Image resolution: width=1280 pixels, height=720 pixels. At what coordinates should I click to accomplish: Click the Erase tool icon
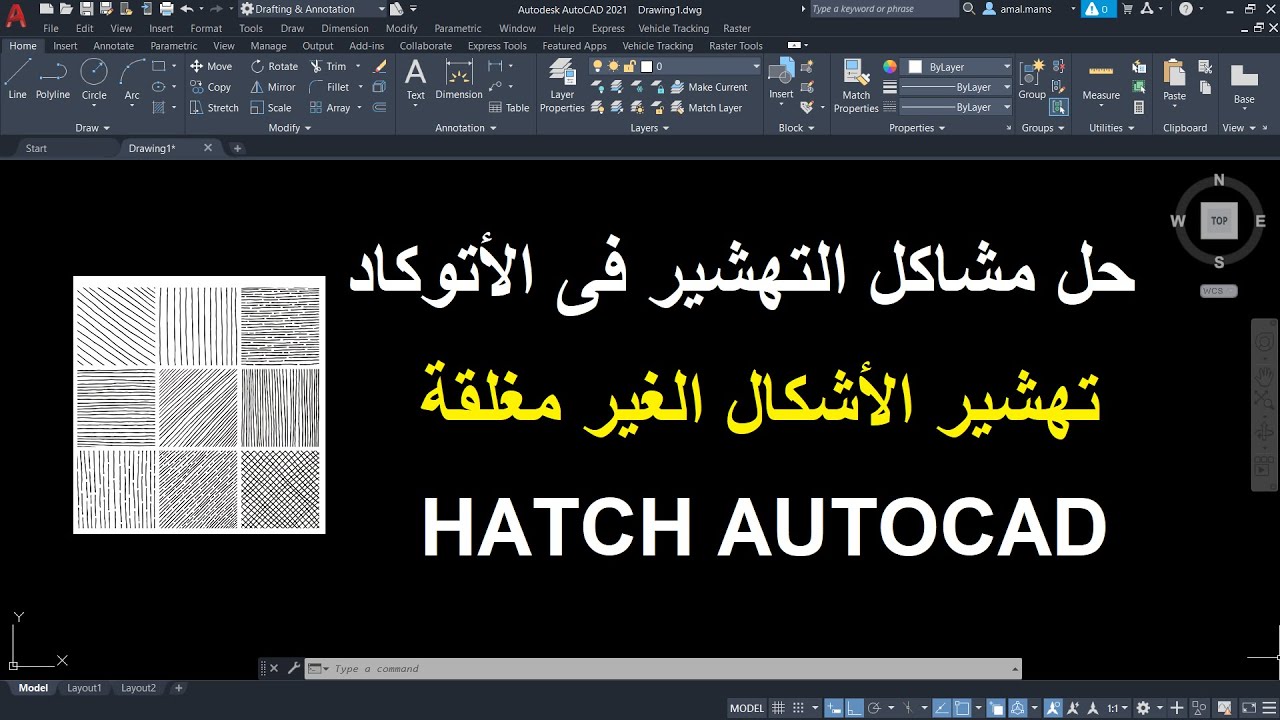coord(380,66)
